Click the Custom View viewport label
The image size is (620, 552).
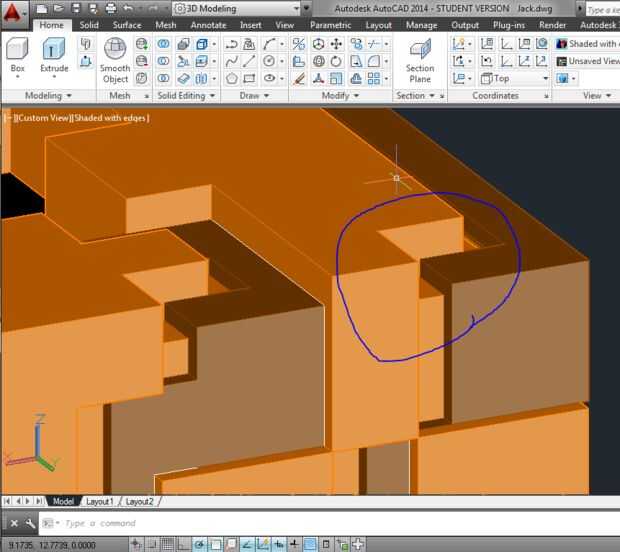tap(43, 118)
